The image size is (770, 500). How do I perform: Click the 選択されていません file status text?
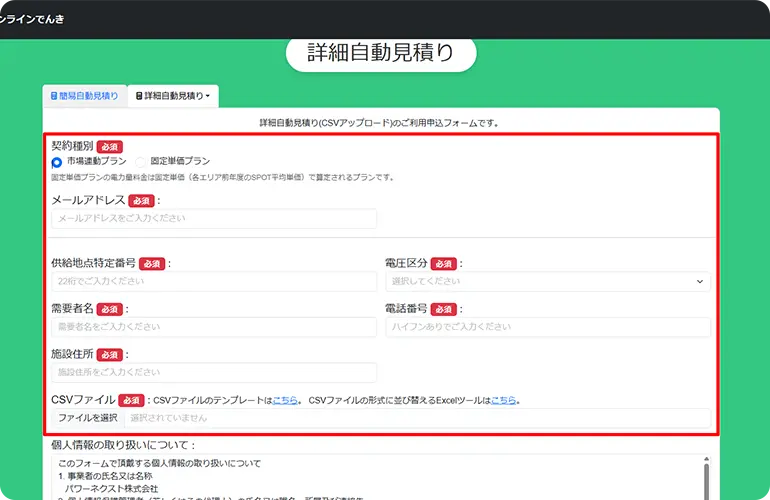168,418
